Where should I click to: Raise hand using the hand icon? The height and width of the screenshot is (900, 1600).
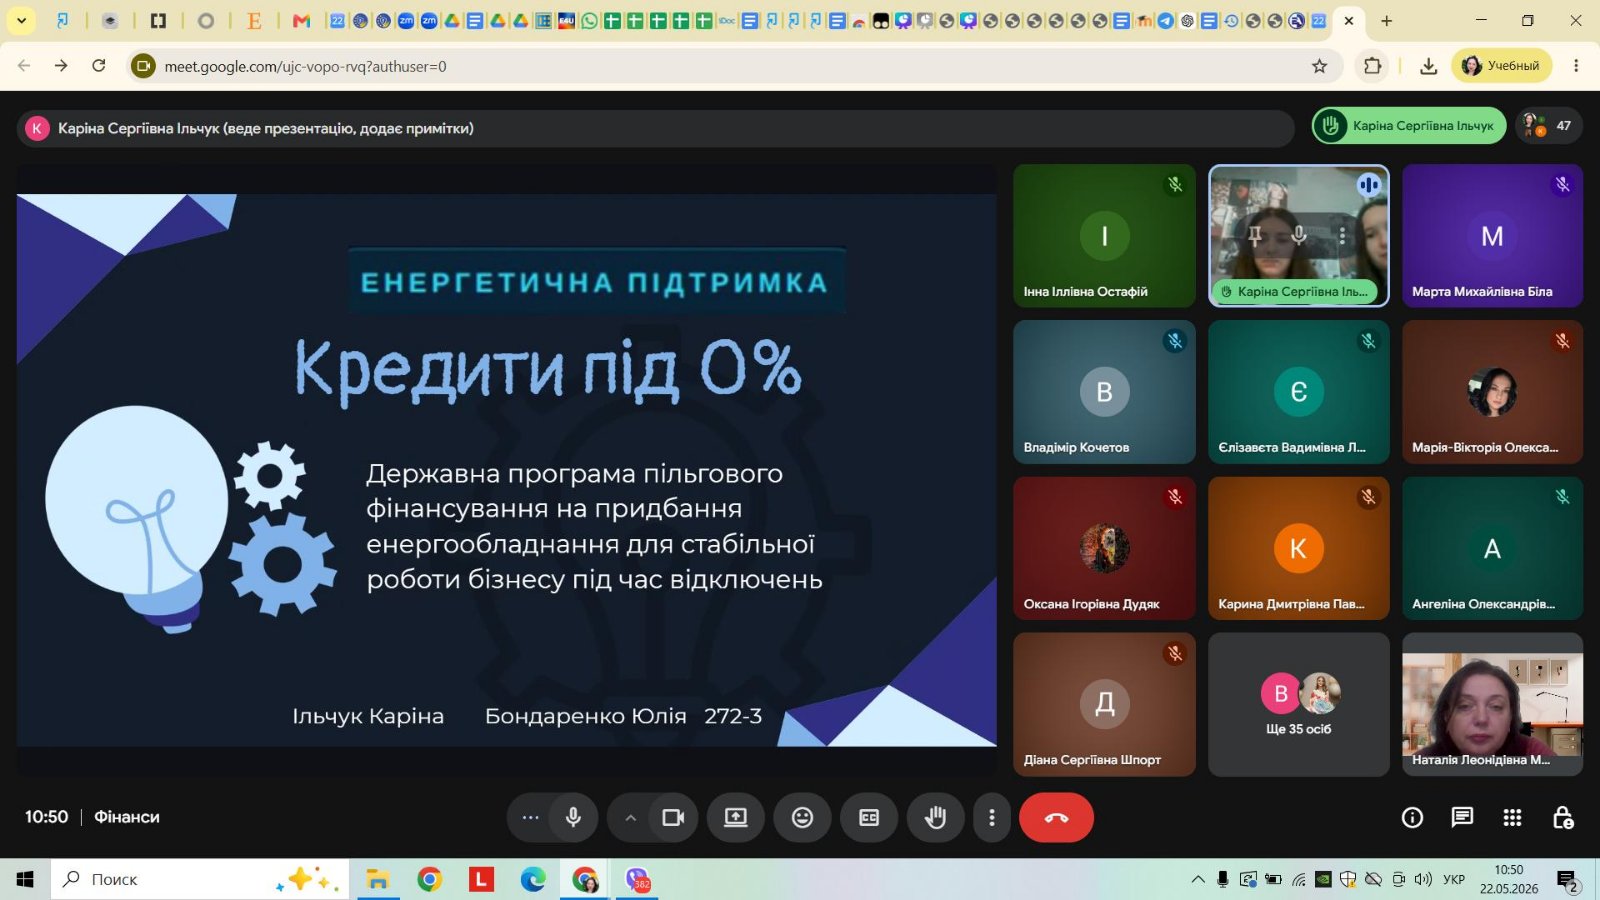click(935, 818)
